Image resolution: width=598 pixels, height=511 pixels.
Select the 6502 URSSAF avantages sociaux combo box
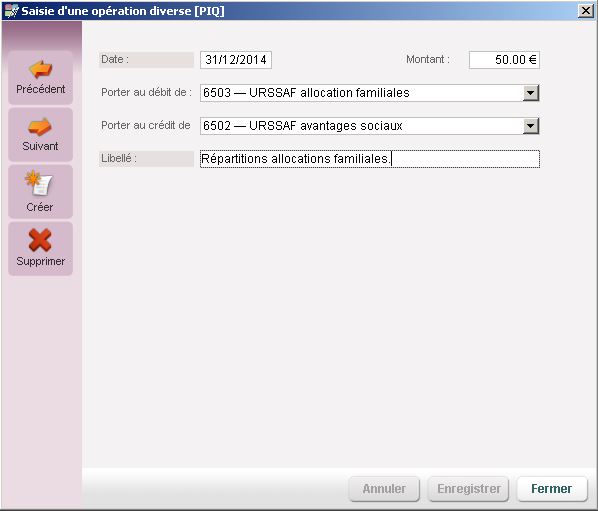click(x=370, y=126)
